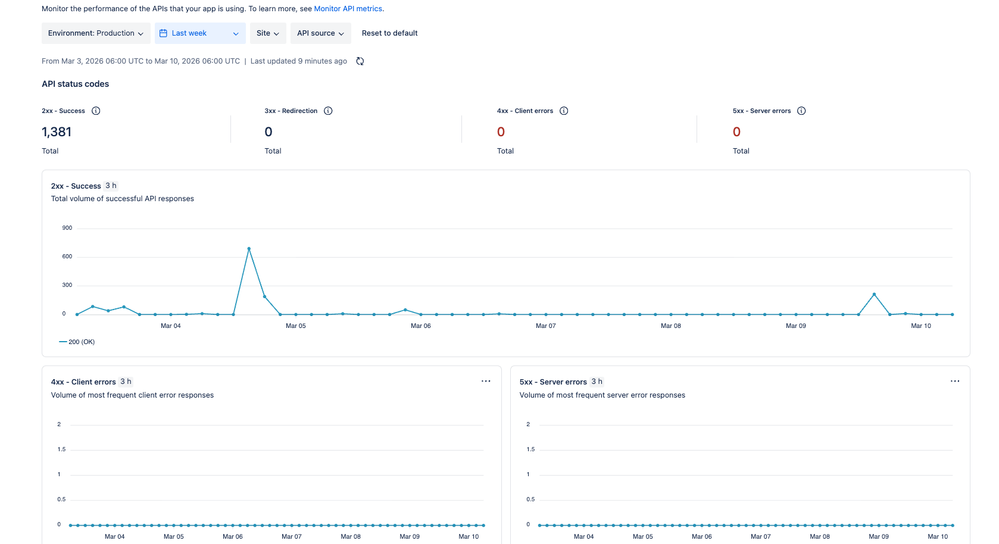Click the 3 h badge on 2xx Success chart
Viewport: 999px width, 544px height.
pyautogui.click(x=111, y=186)
